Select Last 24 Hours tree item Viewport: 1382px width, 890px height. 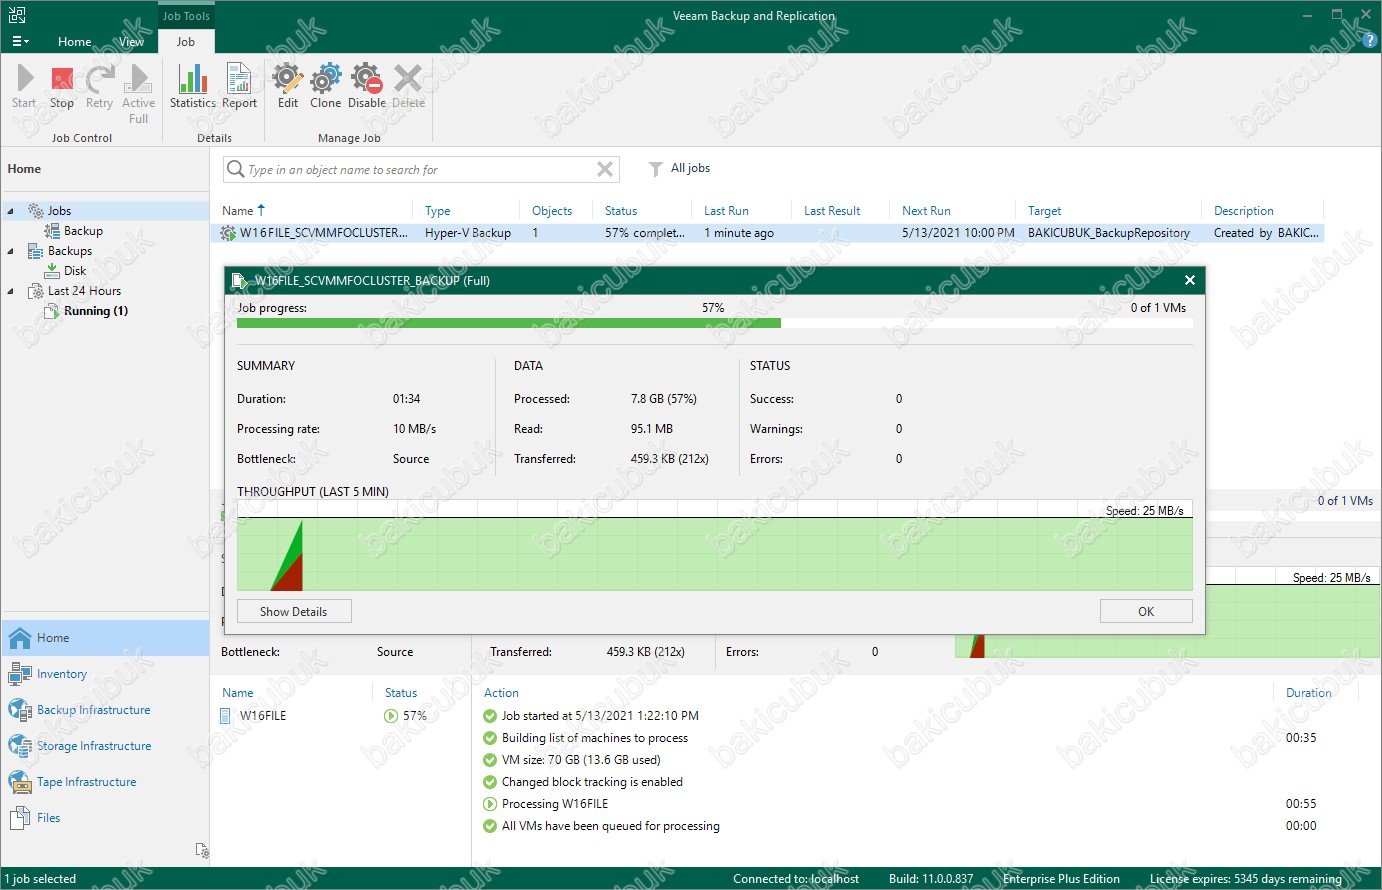(84, 291)
